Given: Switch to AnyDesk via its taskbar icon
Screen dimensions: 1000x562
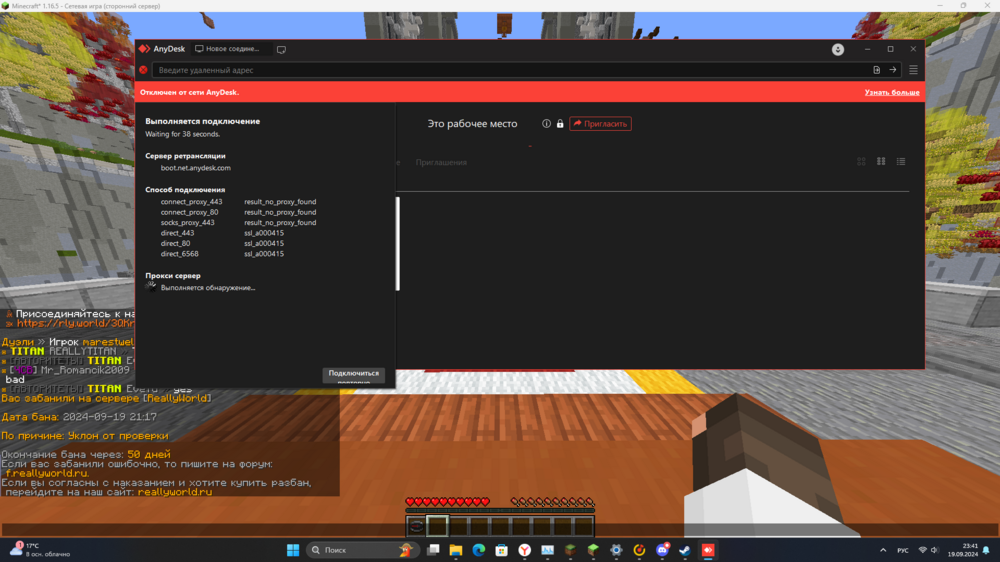Looking at the screenshot, I should (708, 550).
